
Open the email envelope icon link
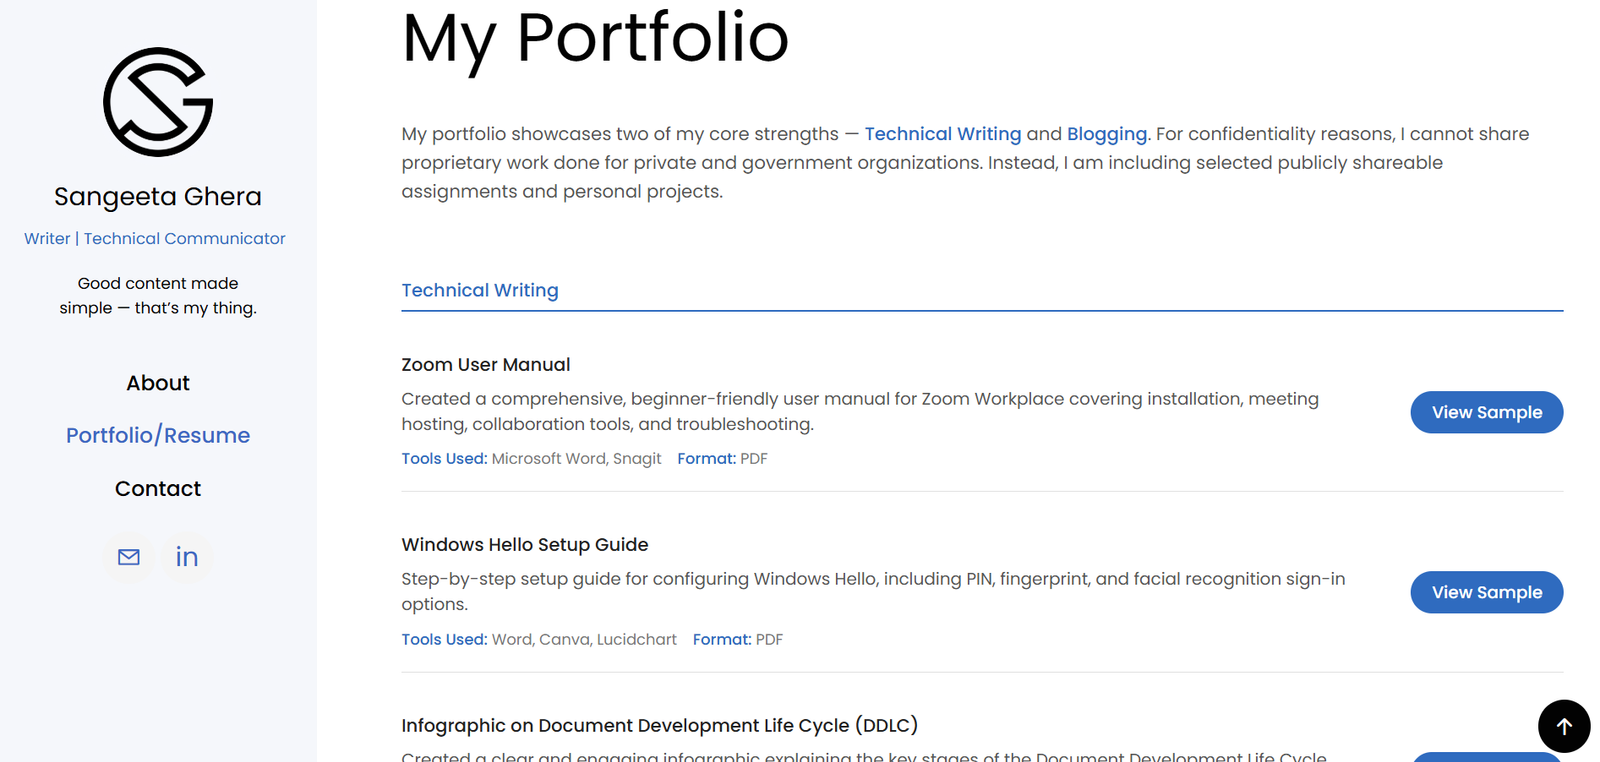(x=129, y=557)
